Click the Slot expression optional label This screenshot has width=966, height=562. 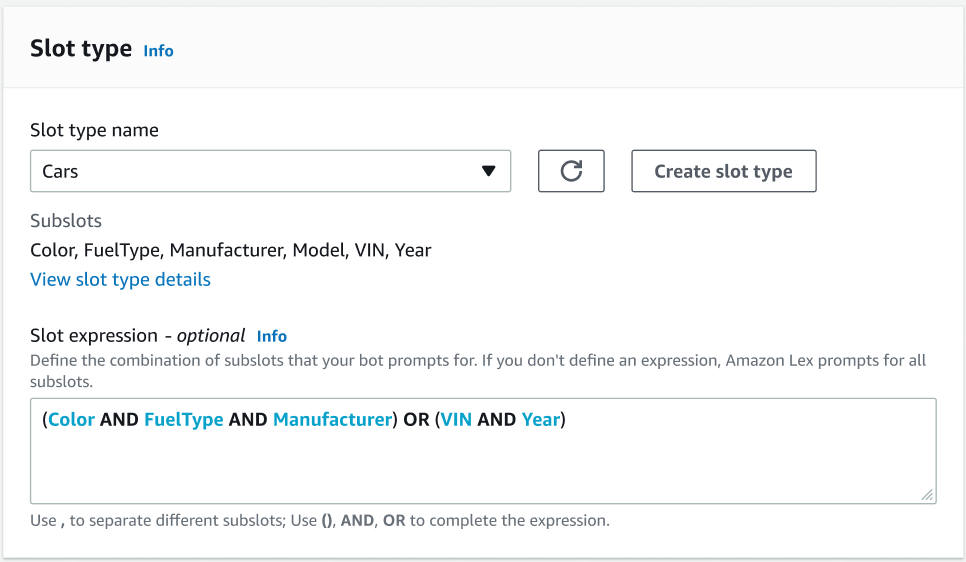[x=137, y=336]
